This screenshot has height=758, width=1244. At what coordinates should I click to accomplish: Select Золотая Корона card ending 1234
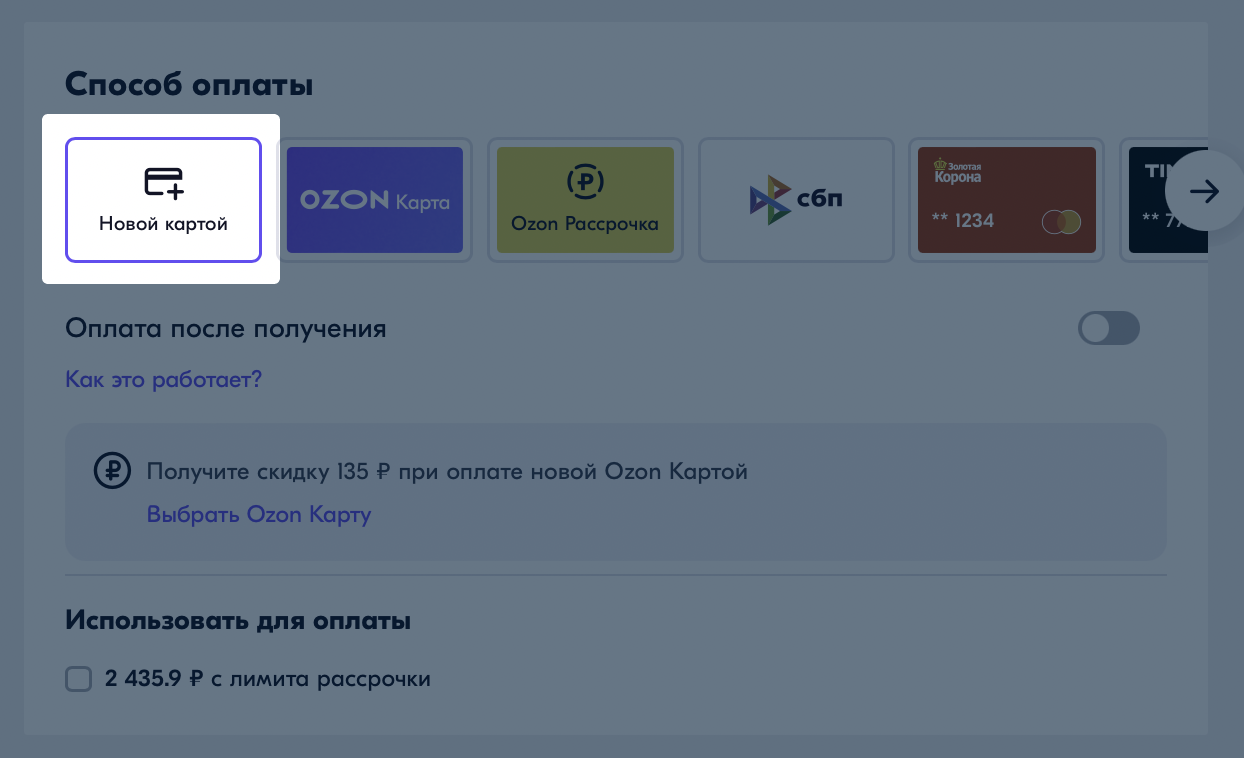1007,200
